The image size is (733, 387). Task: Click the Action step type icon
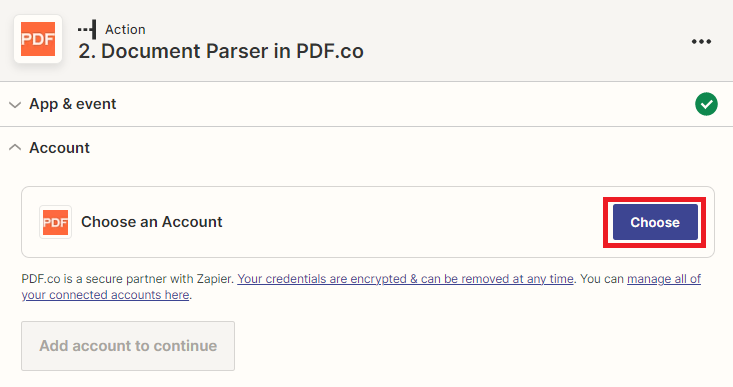point(87,29)
